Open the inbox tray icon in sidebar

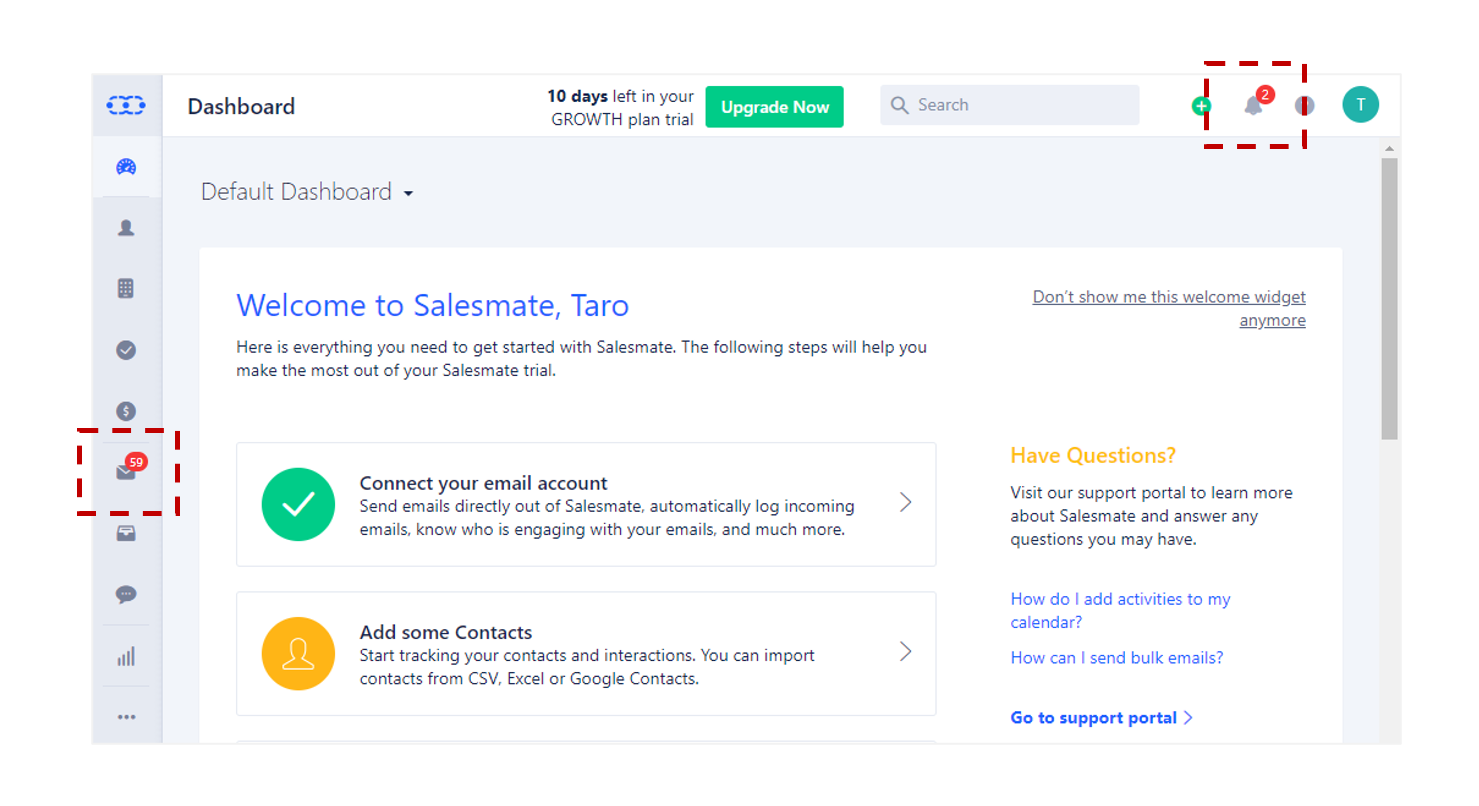click(x=126, y=533)
